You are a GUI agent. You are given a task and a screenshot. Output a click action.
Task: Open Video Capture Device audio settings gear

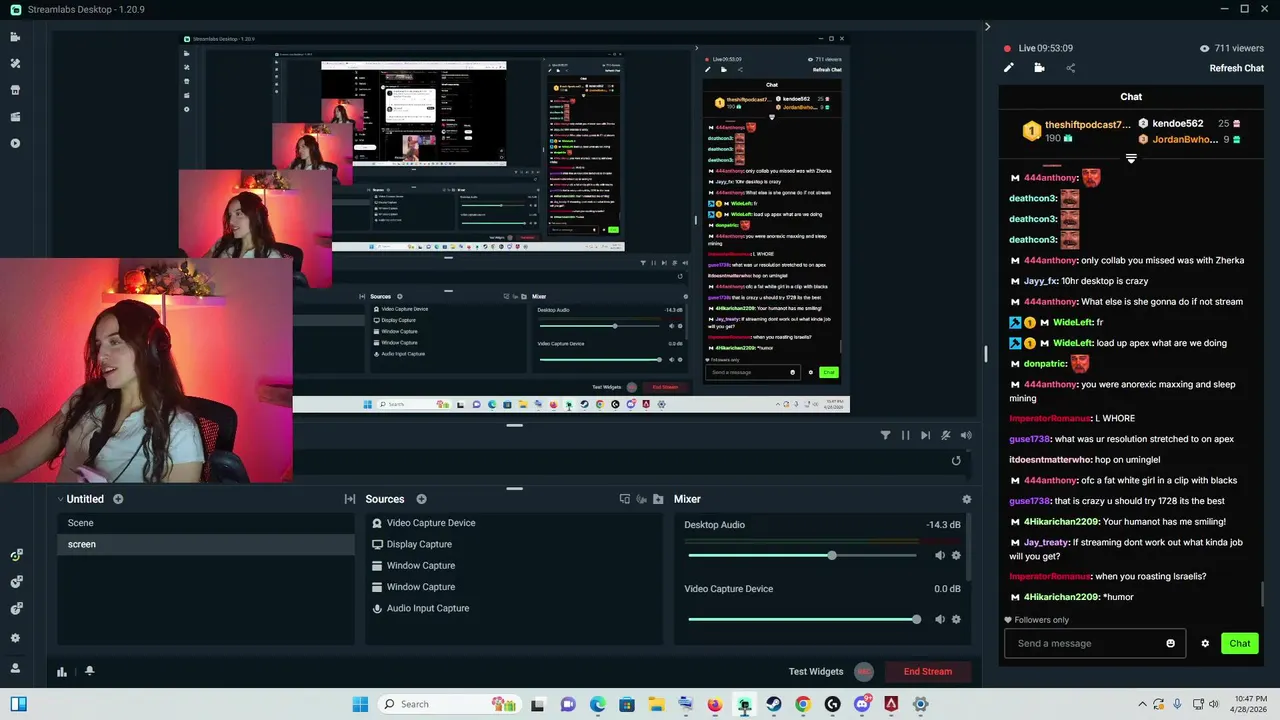click(956, 619)
